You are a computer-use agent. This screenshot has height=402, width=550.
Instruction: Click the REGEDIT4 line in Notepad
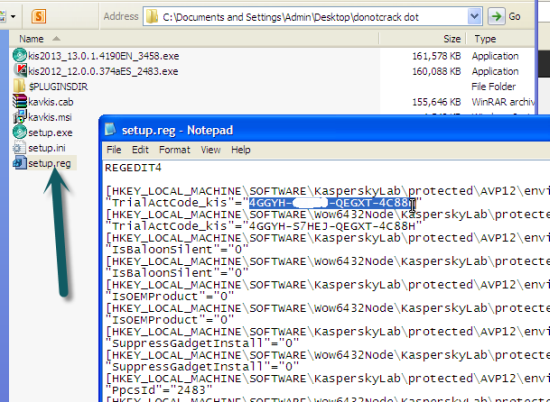pos(133,168)
